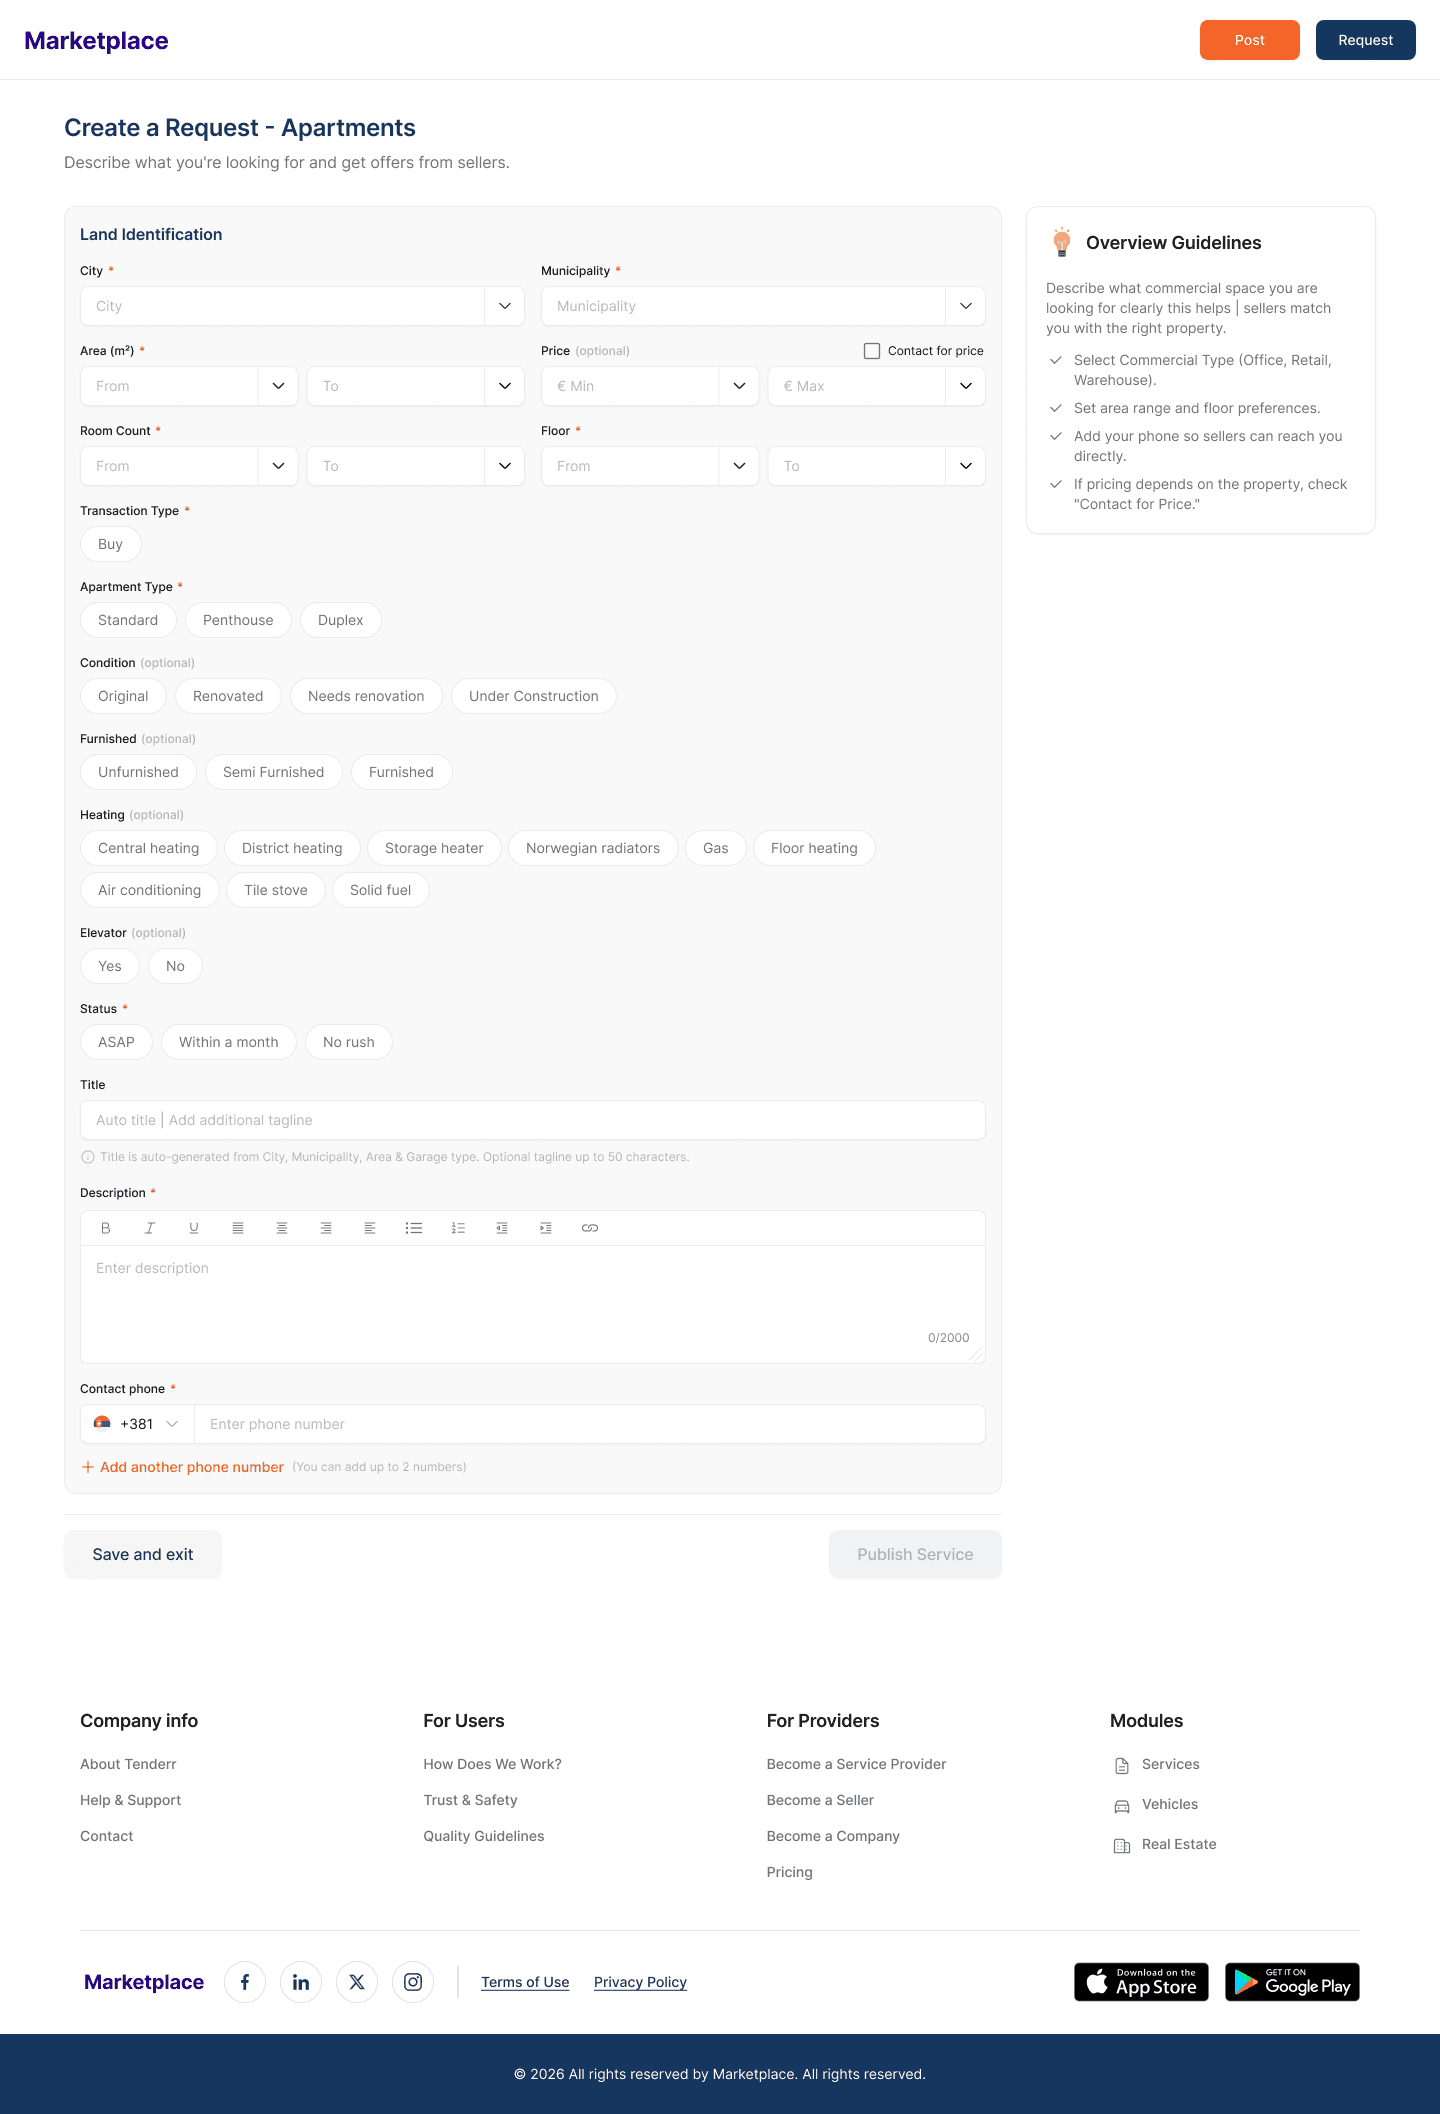1440x2114 pixels.
Task: Increase indent in description editor
Action: click(546, 1228)
